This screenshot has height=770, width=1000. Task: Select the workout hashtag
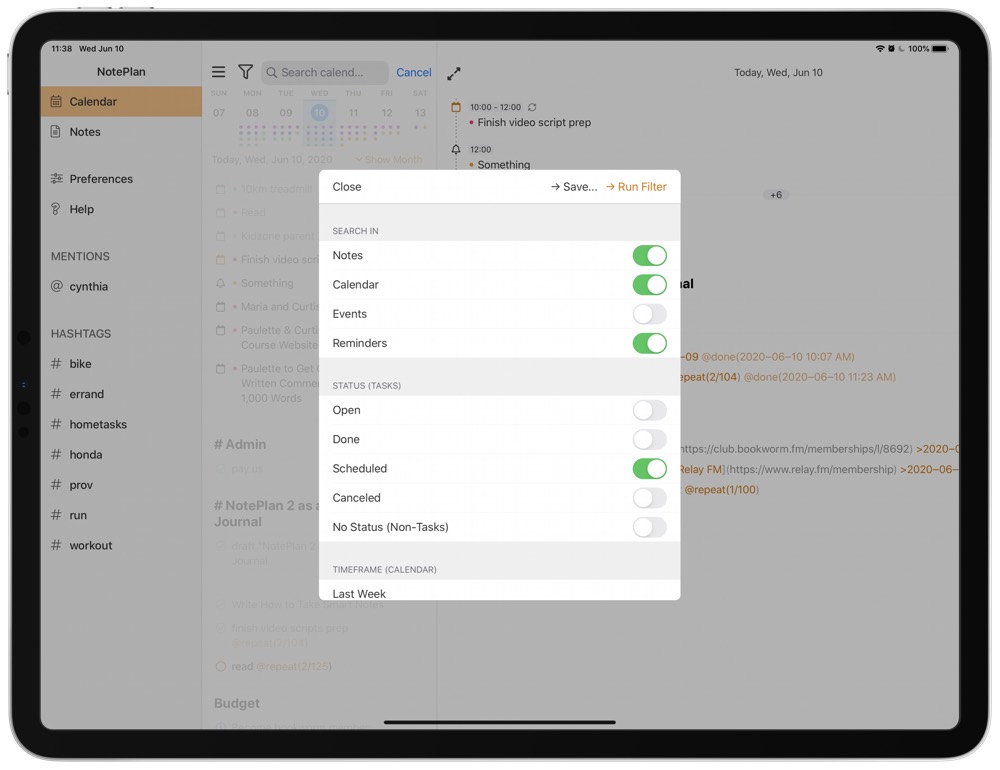121,546
